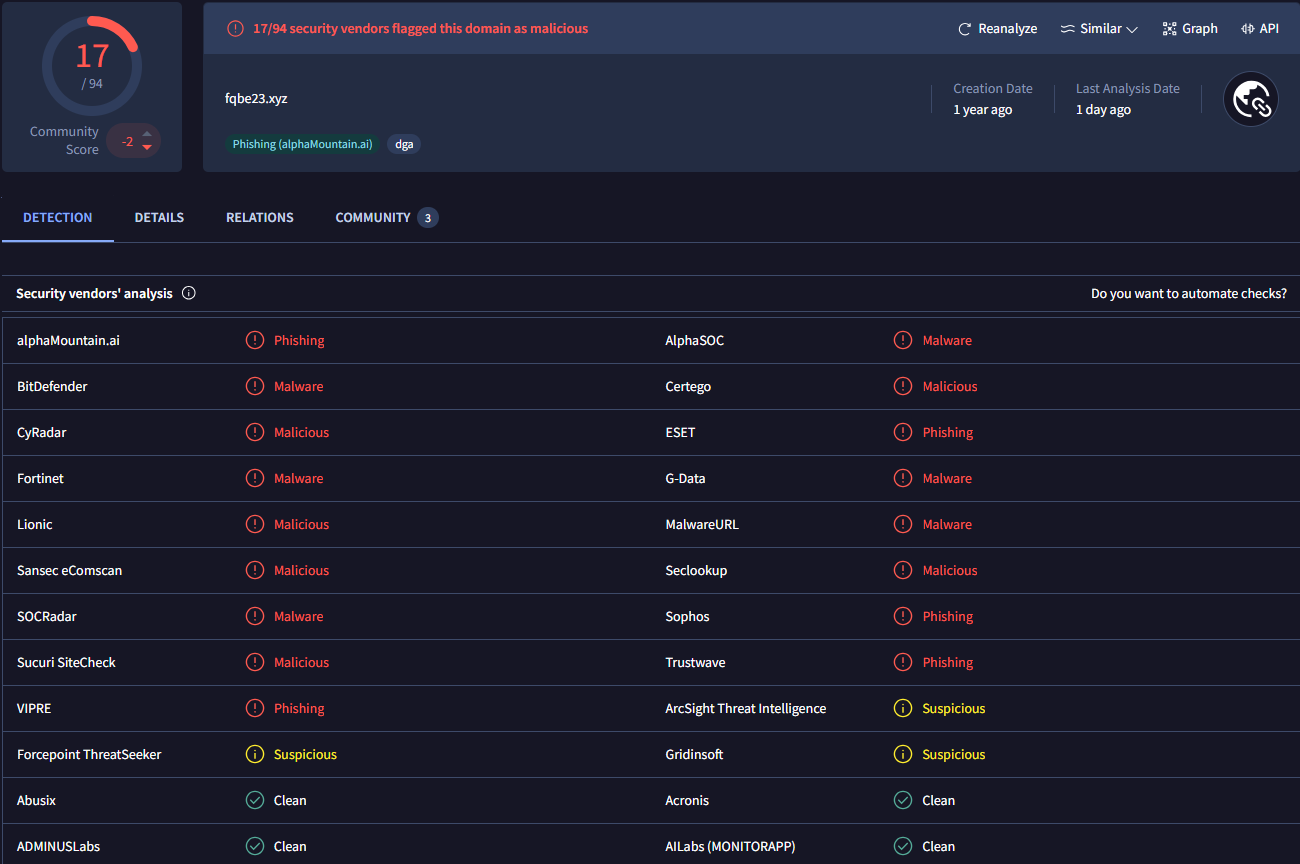Click vendor name 'Sucuri SiteCheck'
Image resolution: width=1300 pixels, height=864 pixels.
[66, 662]
